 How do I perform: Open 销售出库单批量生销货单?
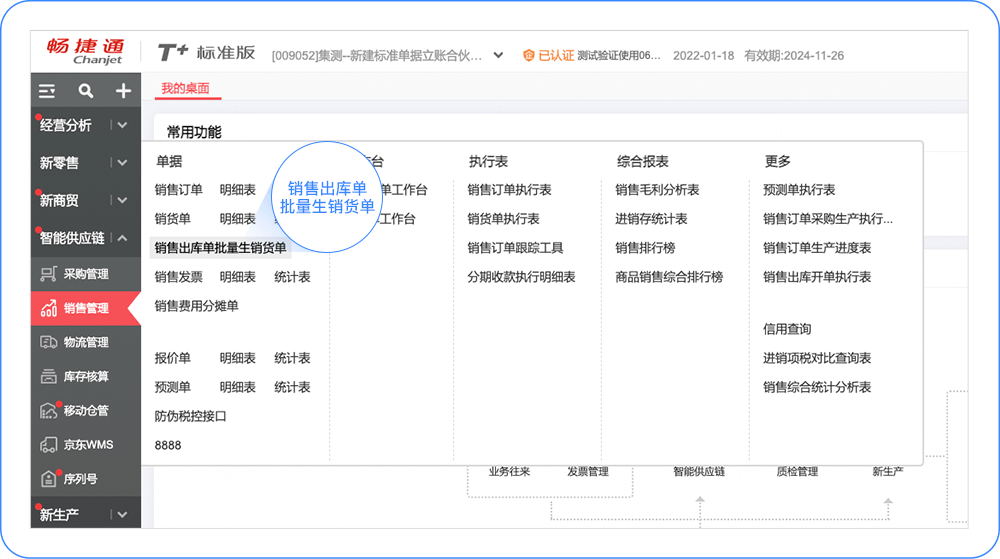click(x=221, y=248)
